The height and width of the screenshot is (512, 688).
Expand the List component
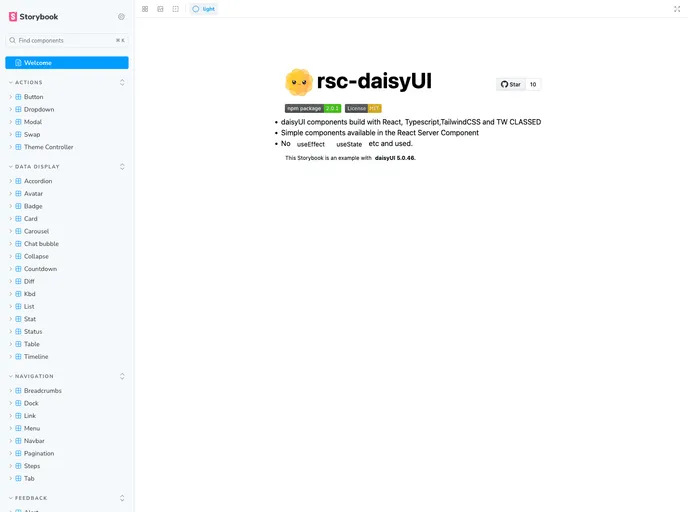[67, 307]
